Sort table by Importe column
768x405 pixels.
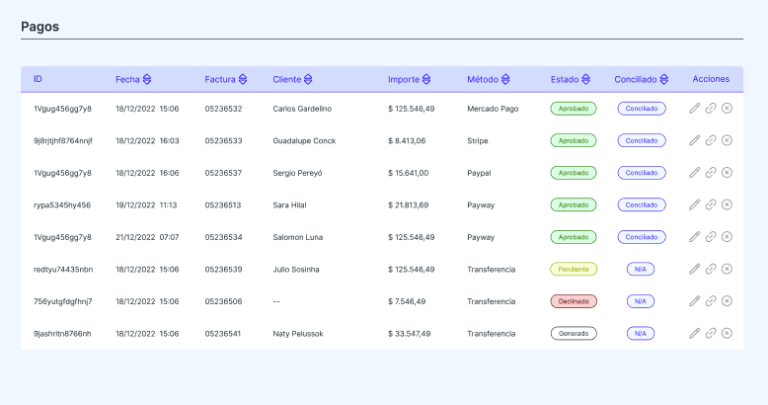427,79
